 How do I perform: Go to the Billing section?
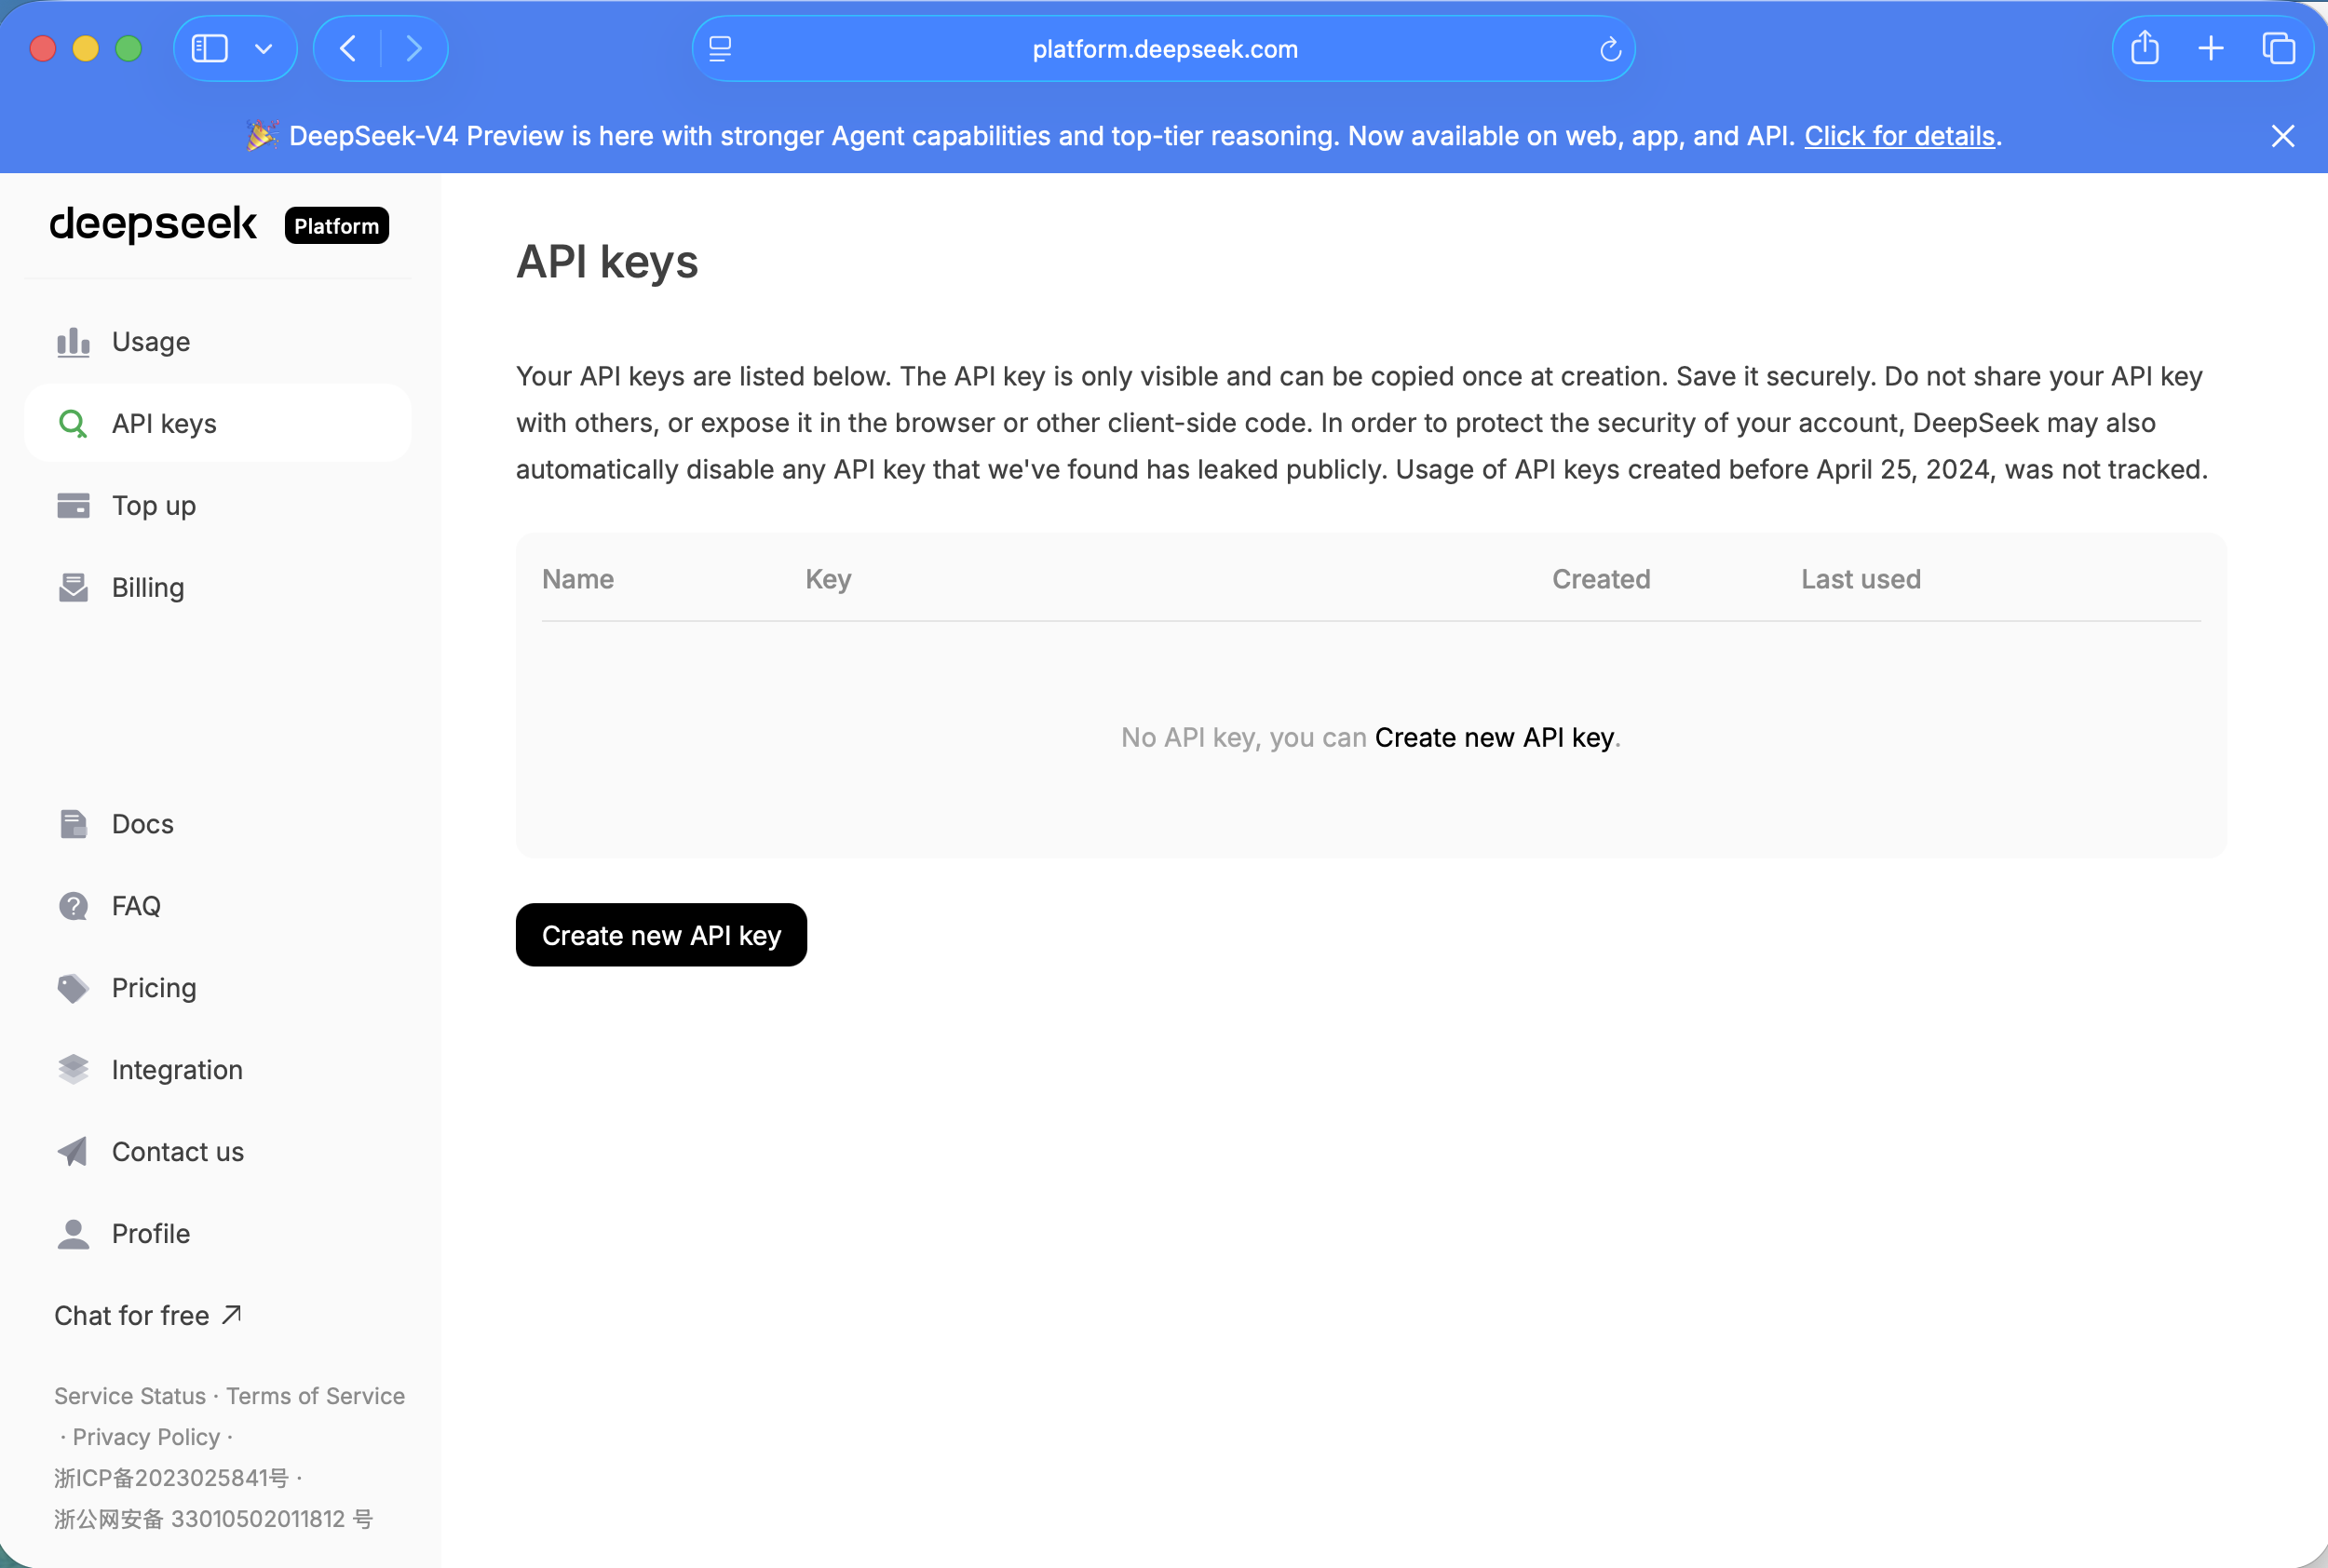click(x=218, y=588)
